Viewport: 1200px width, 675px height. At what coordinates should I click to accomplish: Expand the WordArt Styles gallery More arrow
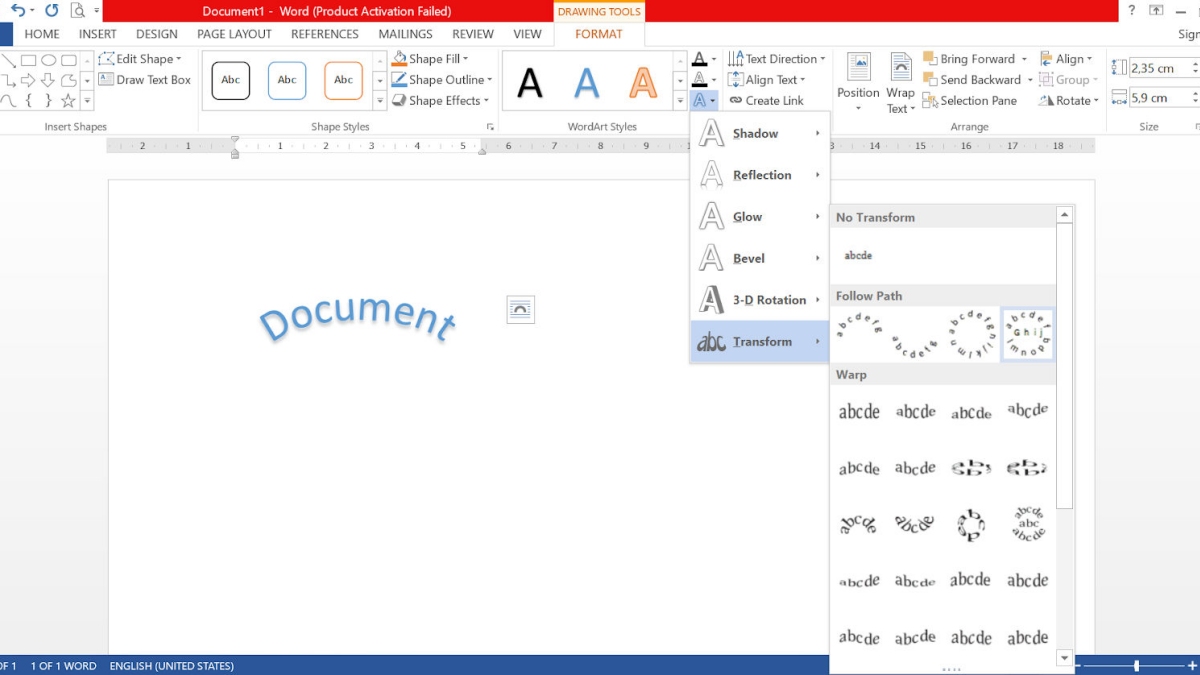click(681, 101)
